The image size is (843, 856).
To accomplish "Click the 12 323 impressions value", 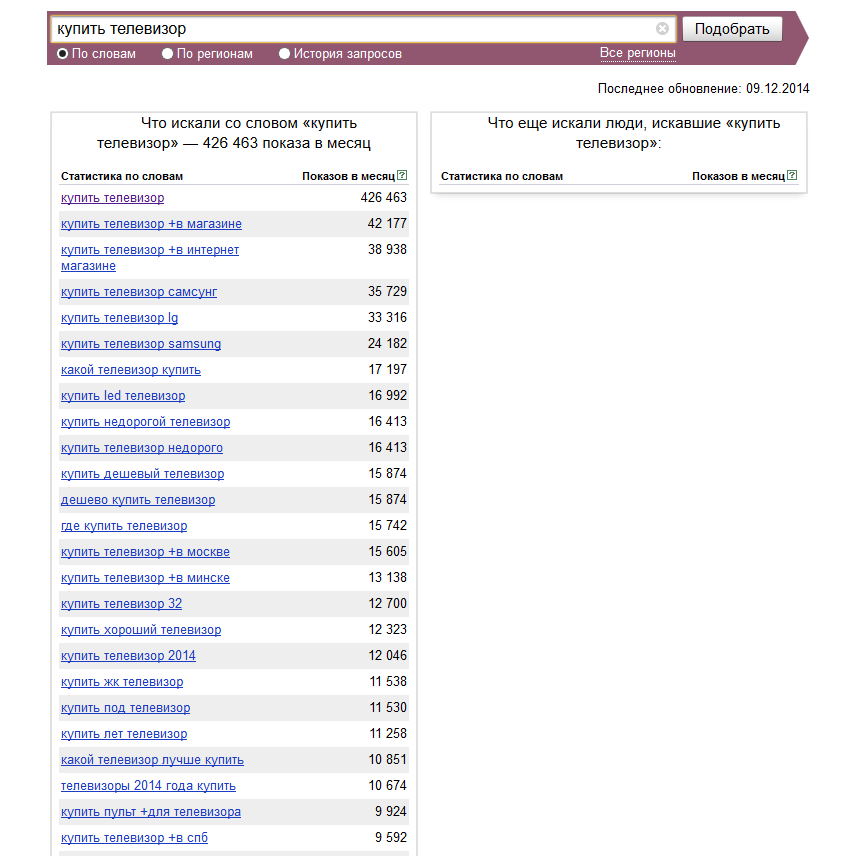I will (387, 630).
